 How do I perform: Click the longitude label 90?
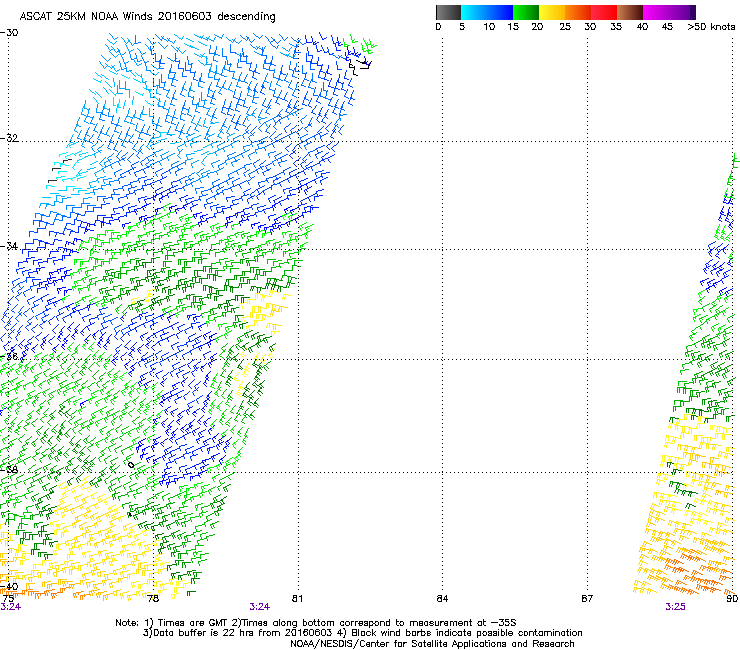pyautogui.click(x=732, y=599)
